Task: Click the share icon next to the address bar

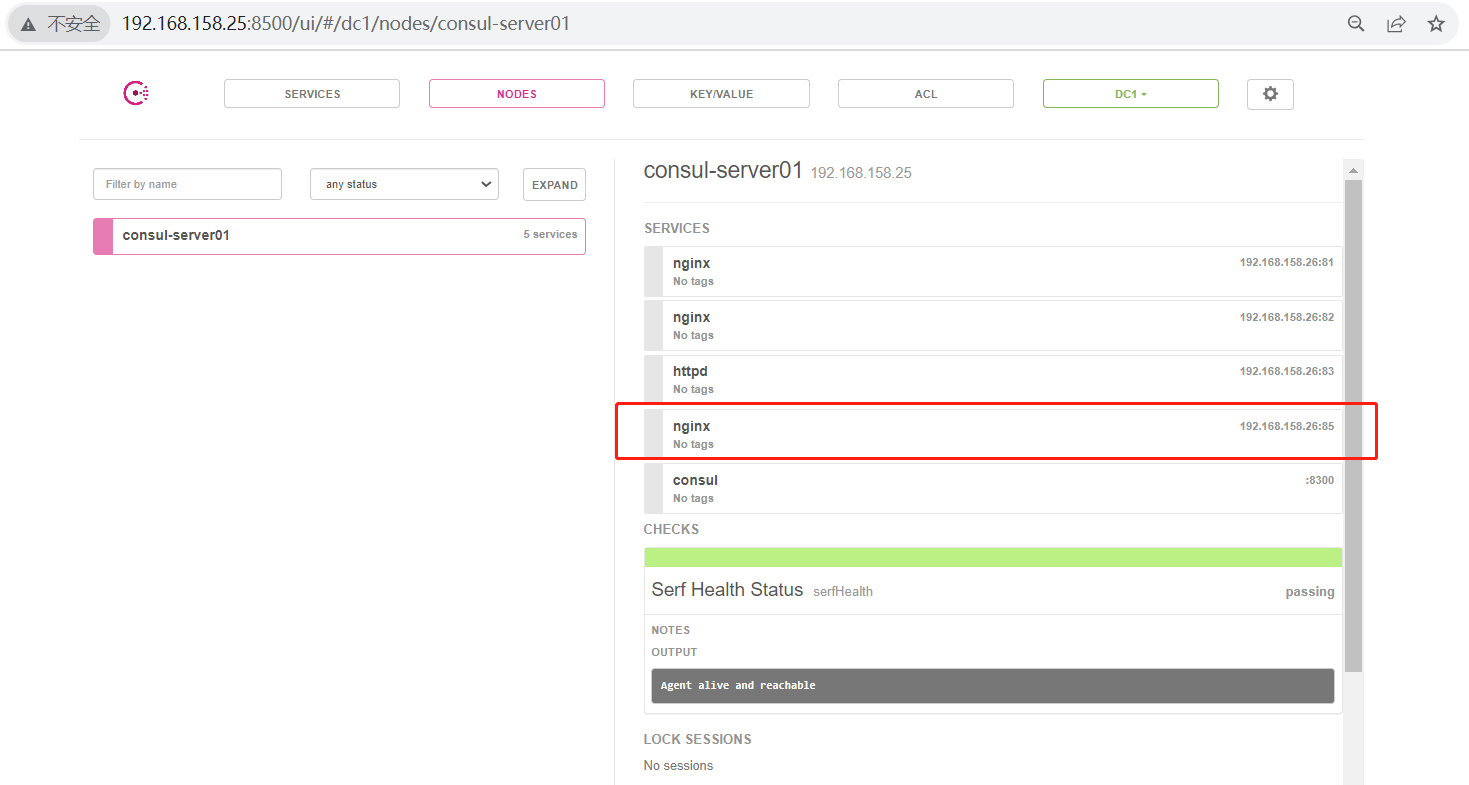Action: pyautogui.click(x=1396, y=22)
